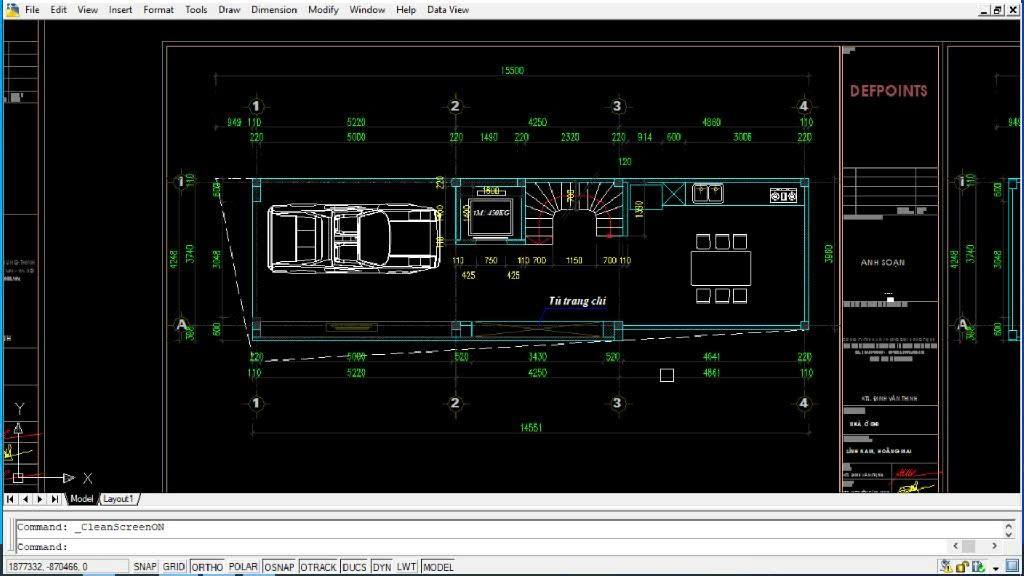Enable SNAP mode on the status bar
Image resolution: width=1024 pixels, height=576 pixels.
click(144, 566)
